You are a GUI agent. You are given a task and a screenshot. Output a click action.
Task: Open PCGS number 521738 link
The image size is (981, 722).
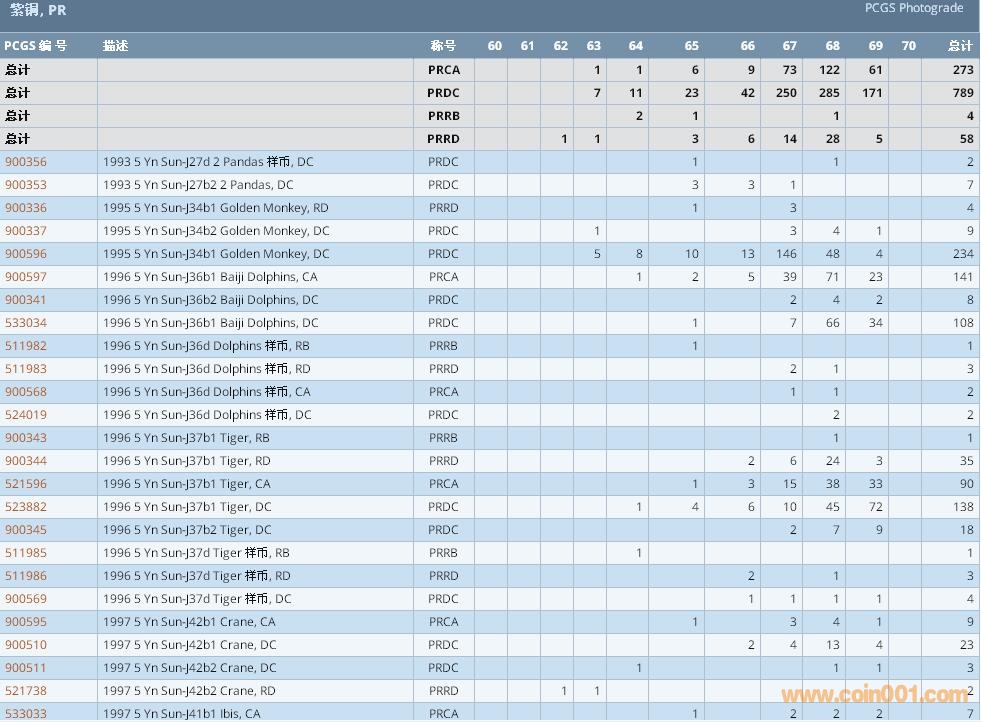pos(26,691)
